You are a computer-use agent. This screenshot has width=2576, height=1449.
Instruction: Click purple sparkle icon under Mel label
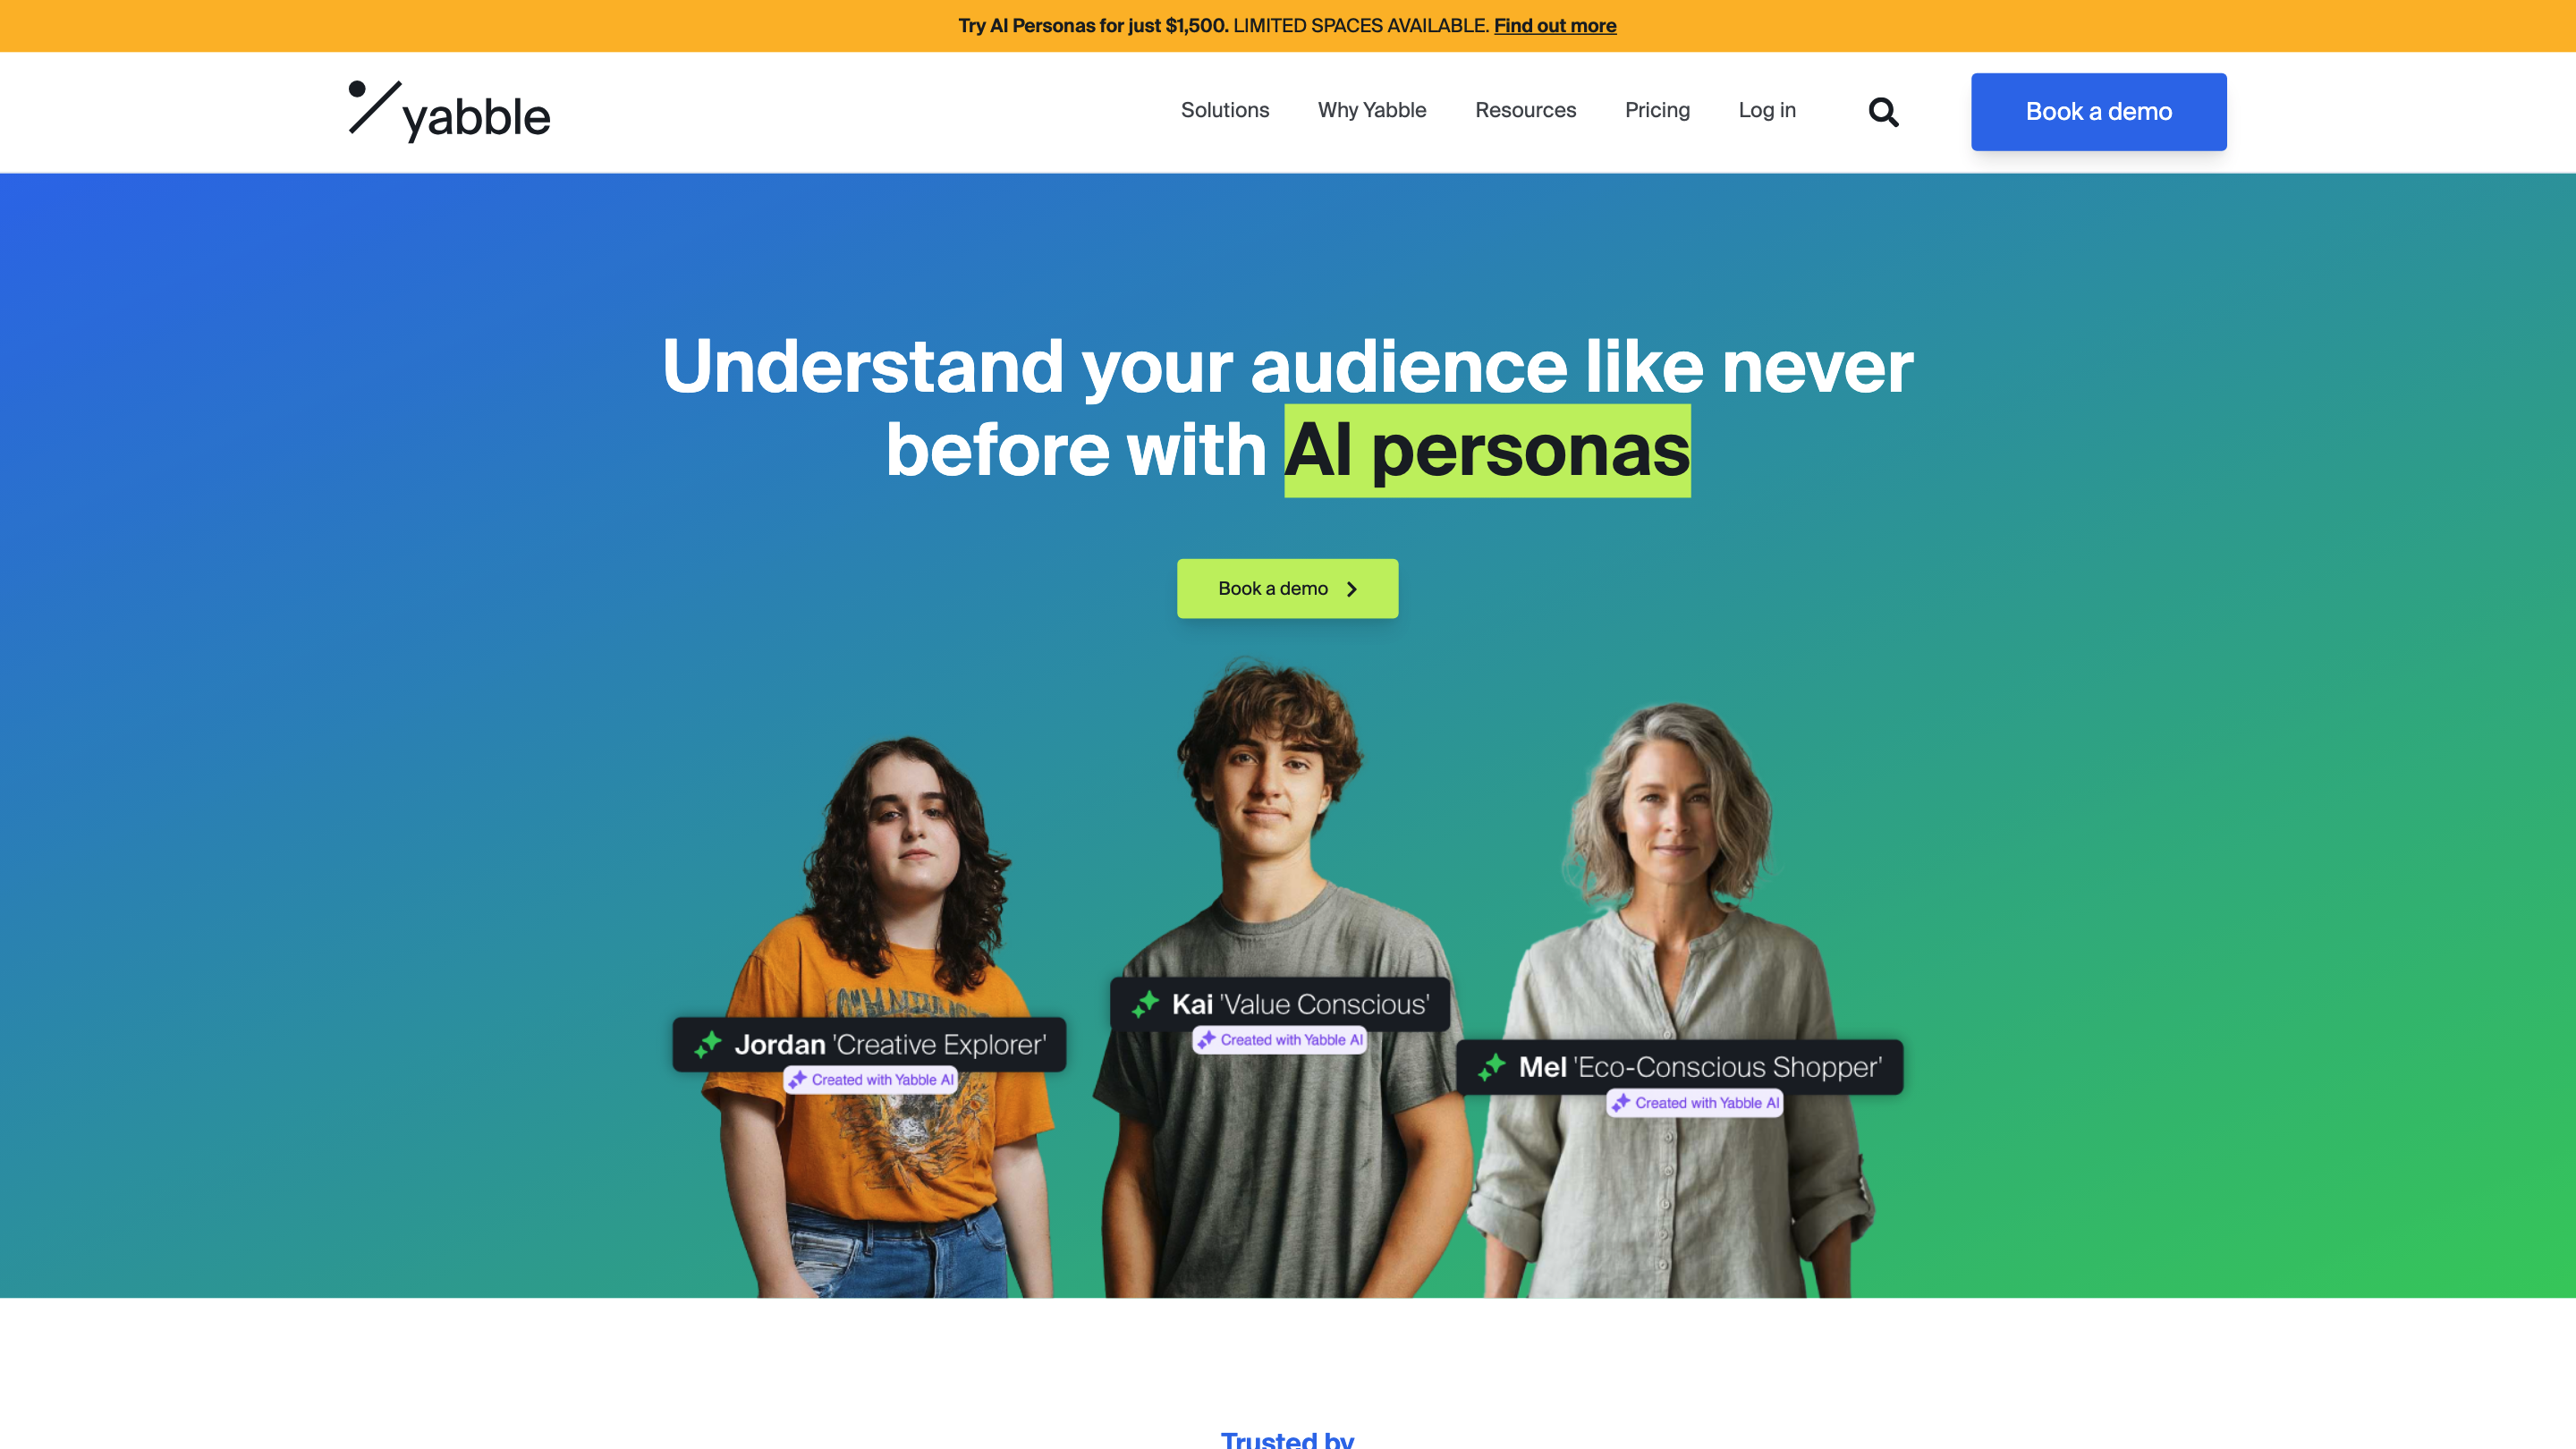pyautogui.click(x=1621, y=1102)
